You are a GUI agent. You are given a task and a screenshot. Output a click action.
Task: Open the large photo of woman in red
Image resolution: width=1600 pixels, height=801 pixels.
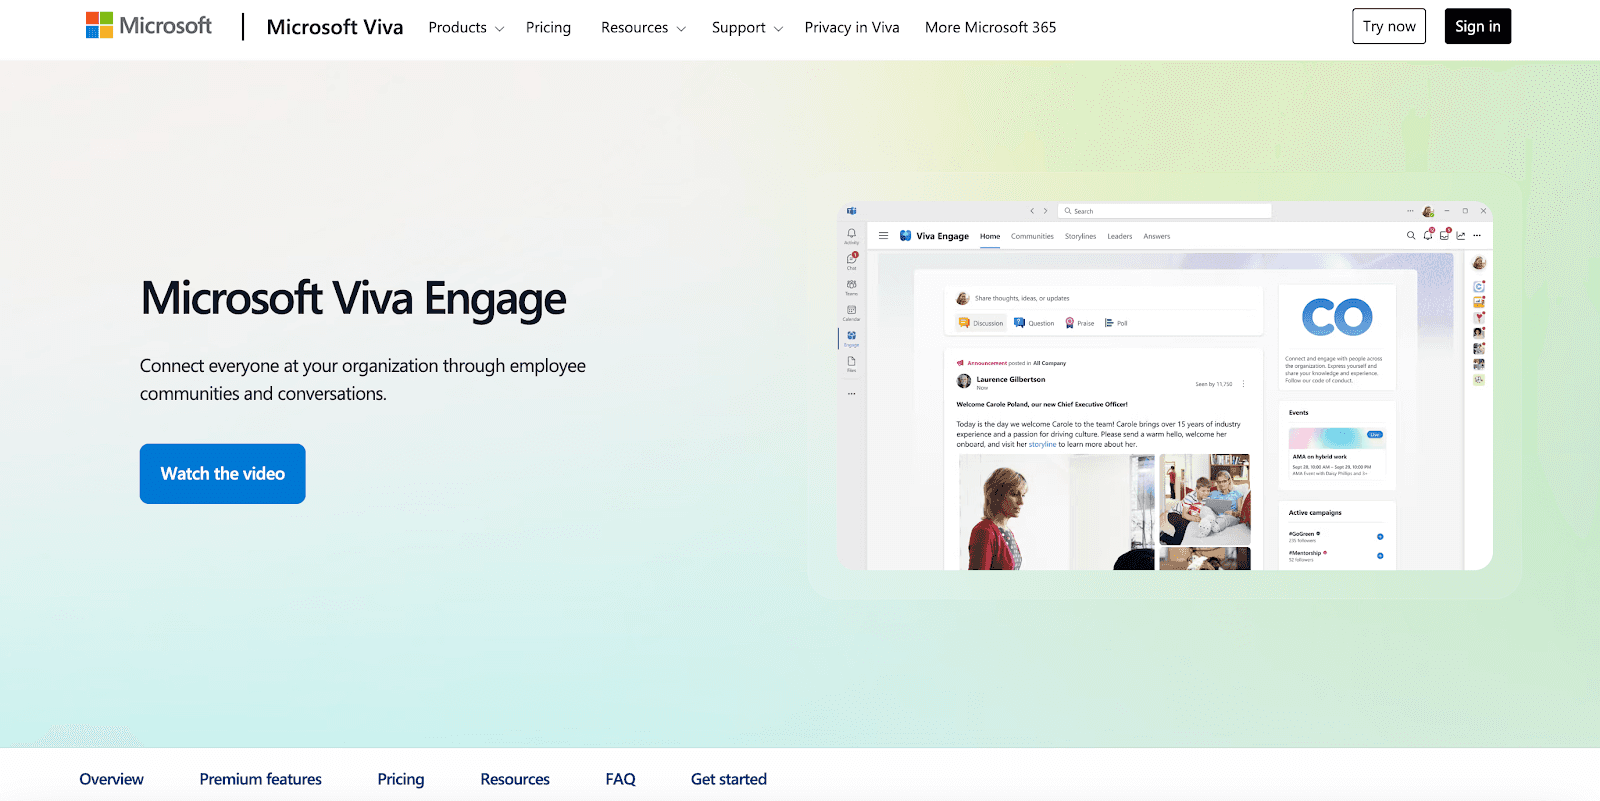point(1057,512)
